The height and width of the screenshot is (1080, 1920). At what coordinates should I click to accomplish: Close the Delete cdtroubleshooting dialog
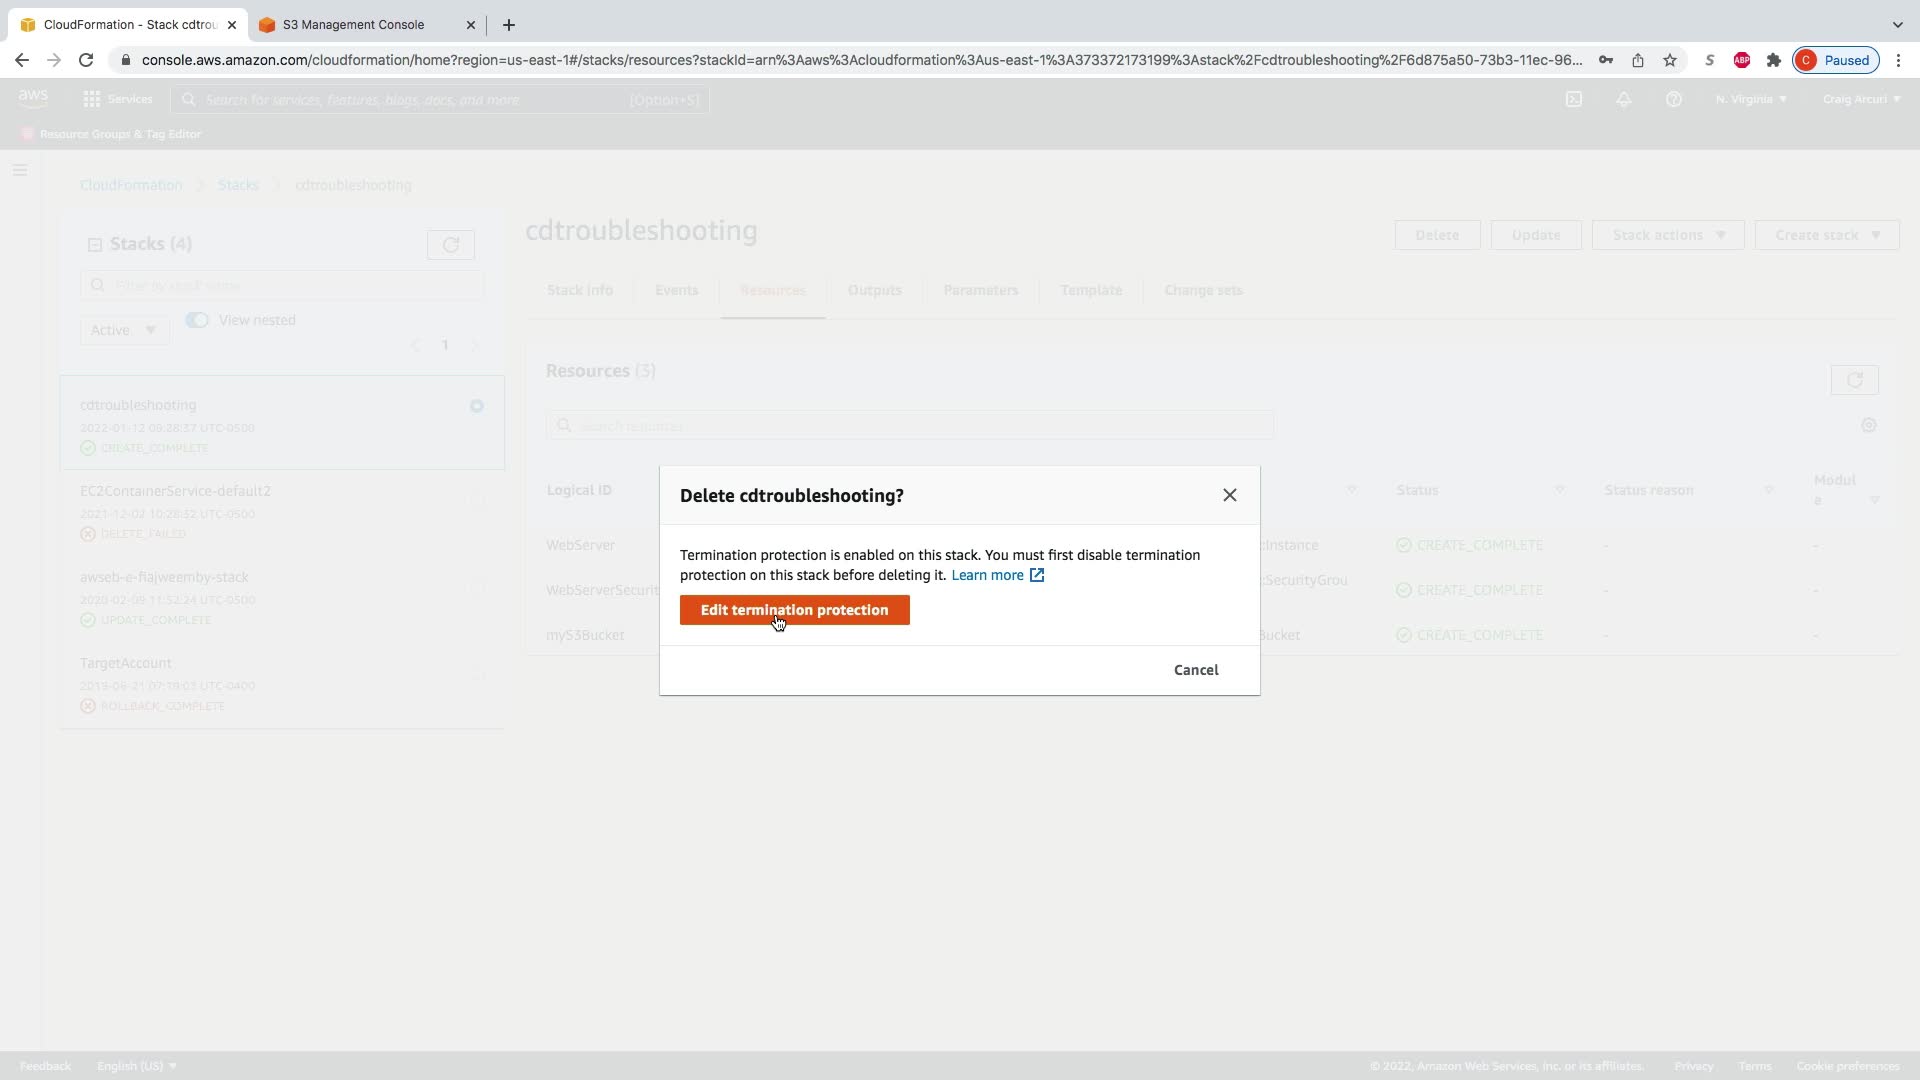pos(1229,495)
